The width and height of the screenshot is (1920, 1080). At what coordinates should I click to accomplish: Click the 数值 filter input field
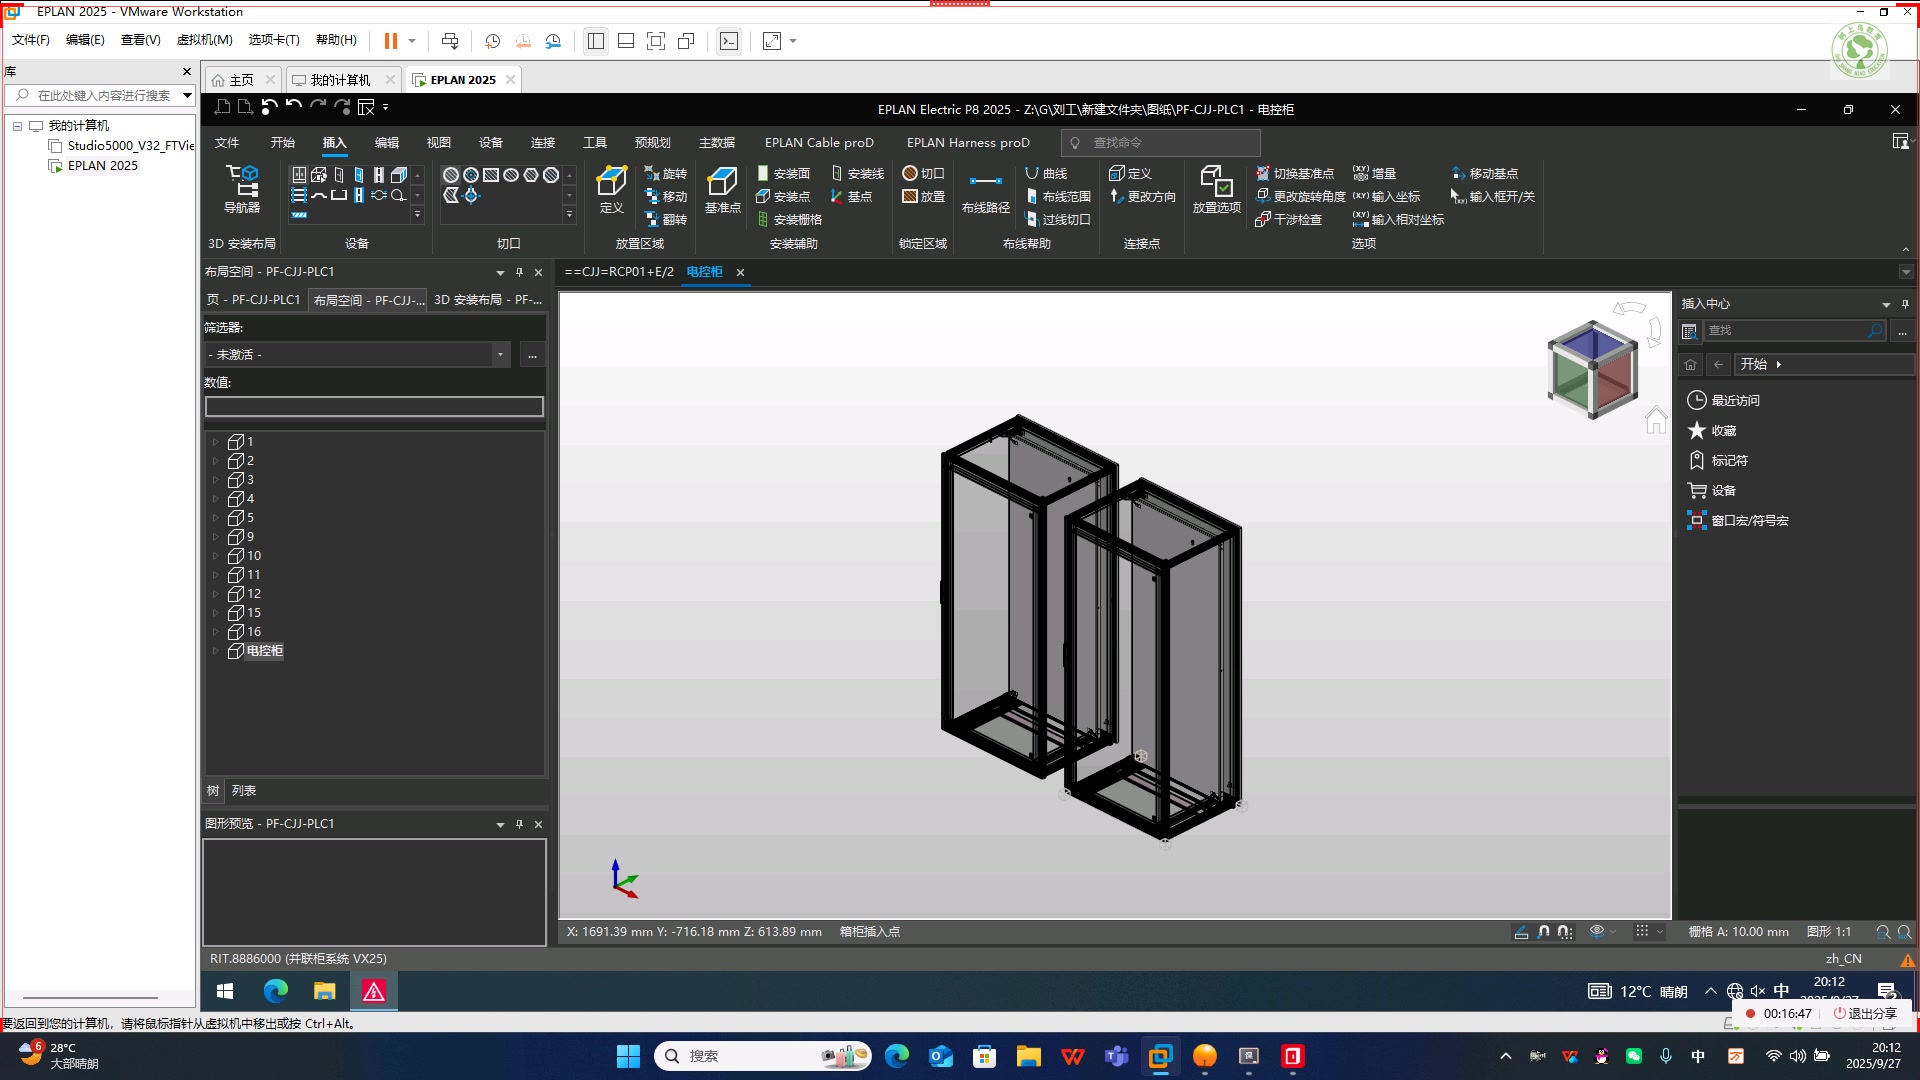(x=374, y=407)
